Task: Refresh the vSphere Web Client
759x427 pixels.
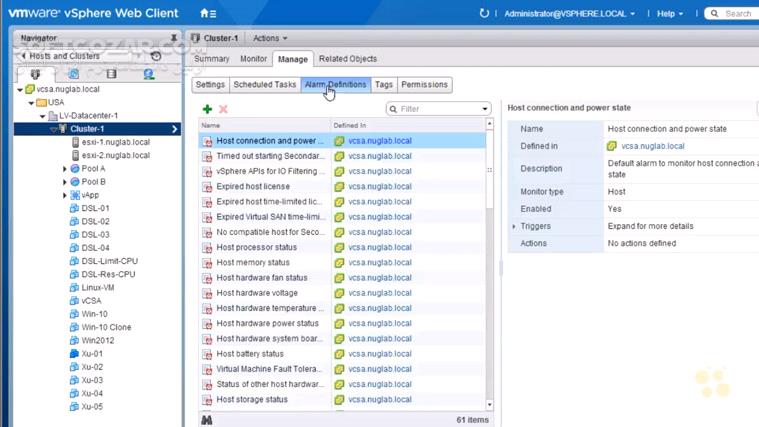Action: [x=484, y=14]
